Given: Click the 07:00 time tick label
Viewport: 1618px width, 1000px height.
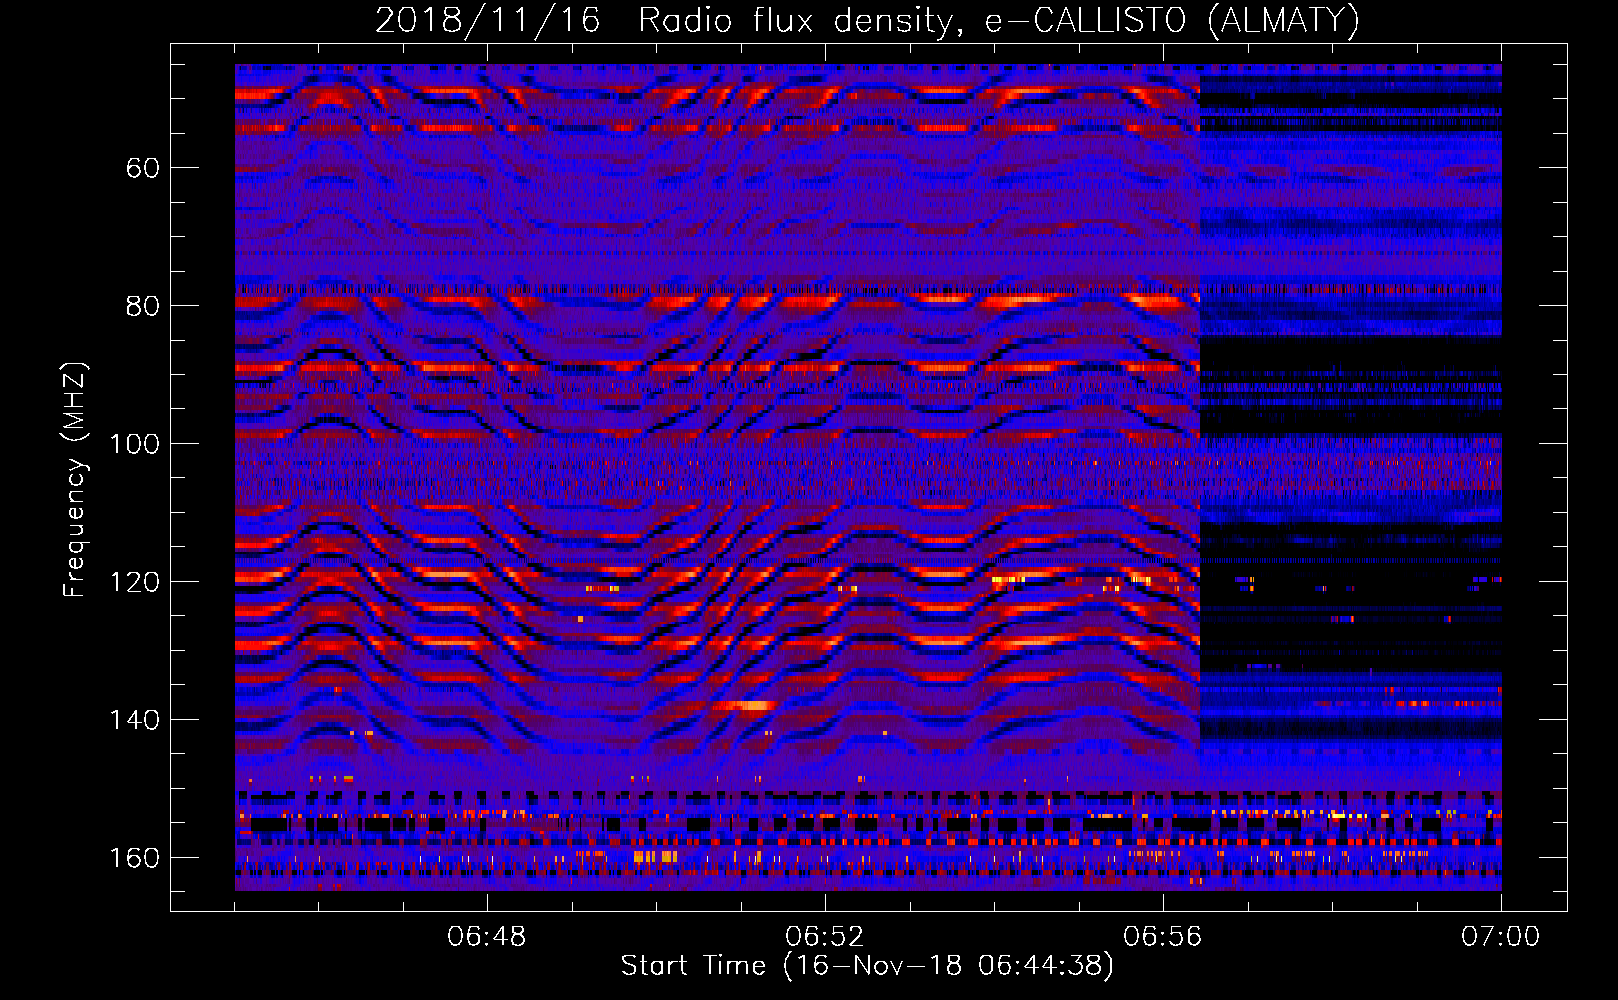Looking at the screenshot, I should point(1500,937).
